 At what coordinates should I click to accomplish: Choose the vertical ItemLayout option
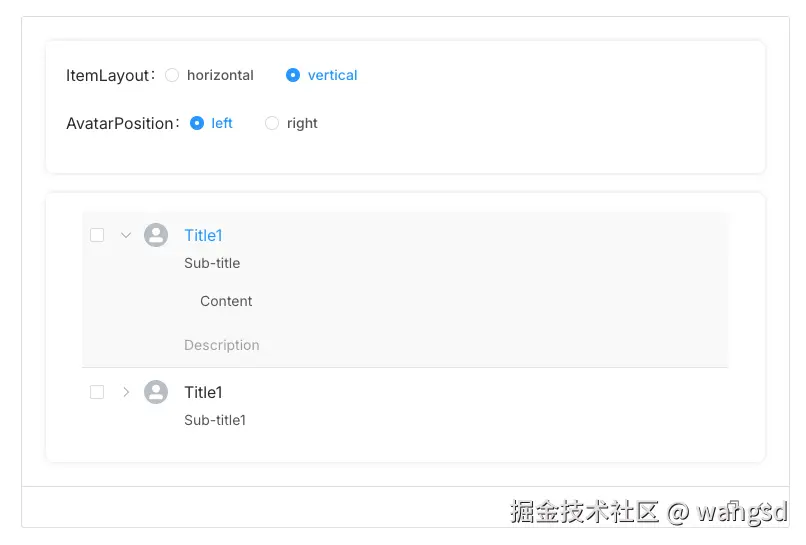tap(293, 75)
